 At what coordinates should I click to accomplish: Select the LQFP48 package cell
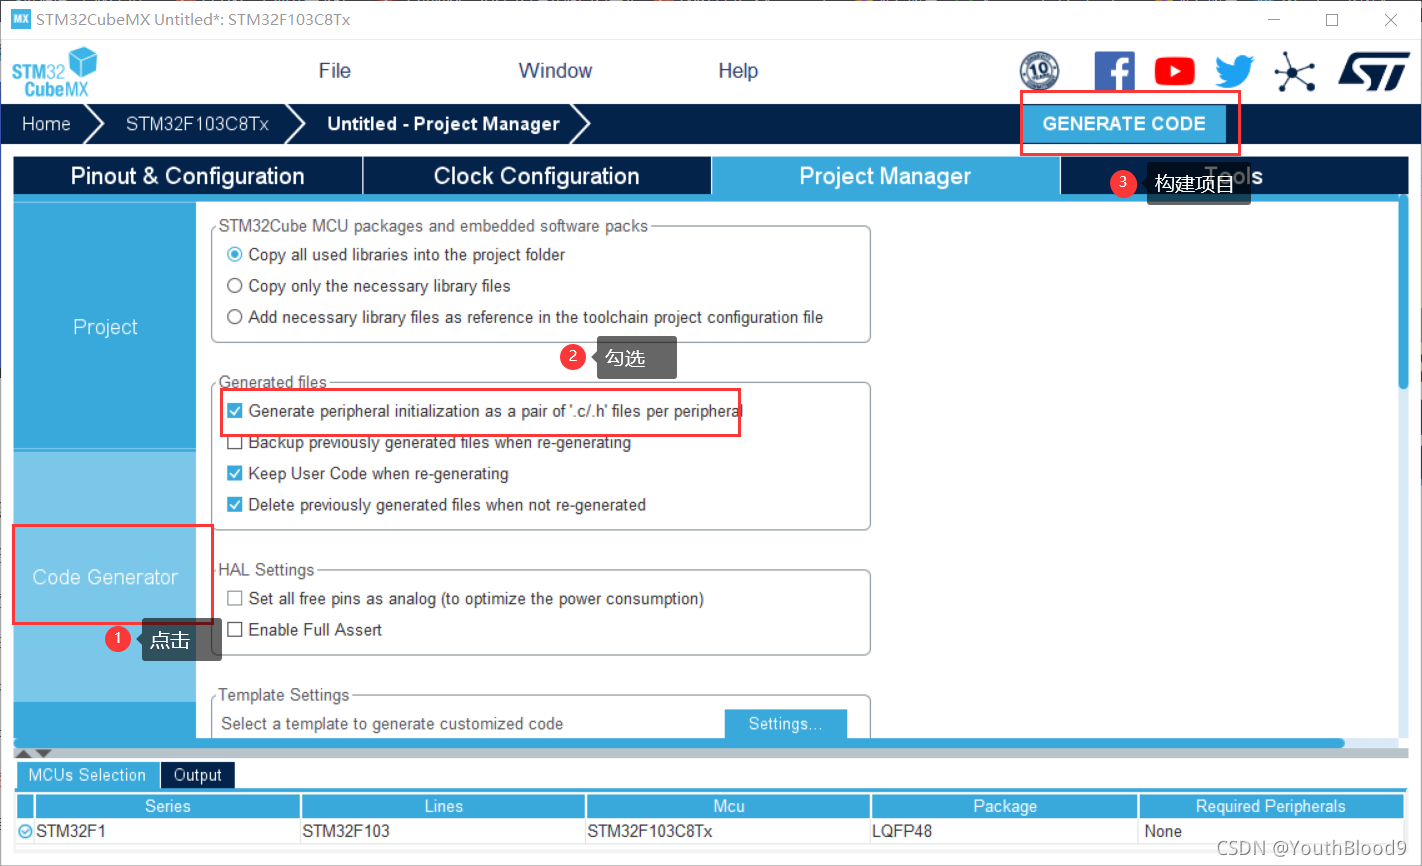point(1005,831)
